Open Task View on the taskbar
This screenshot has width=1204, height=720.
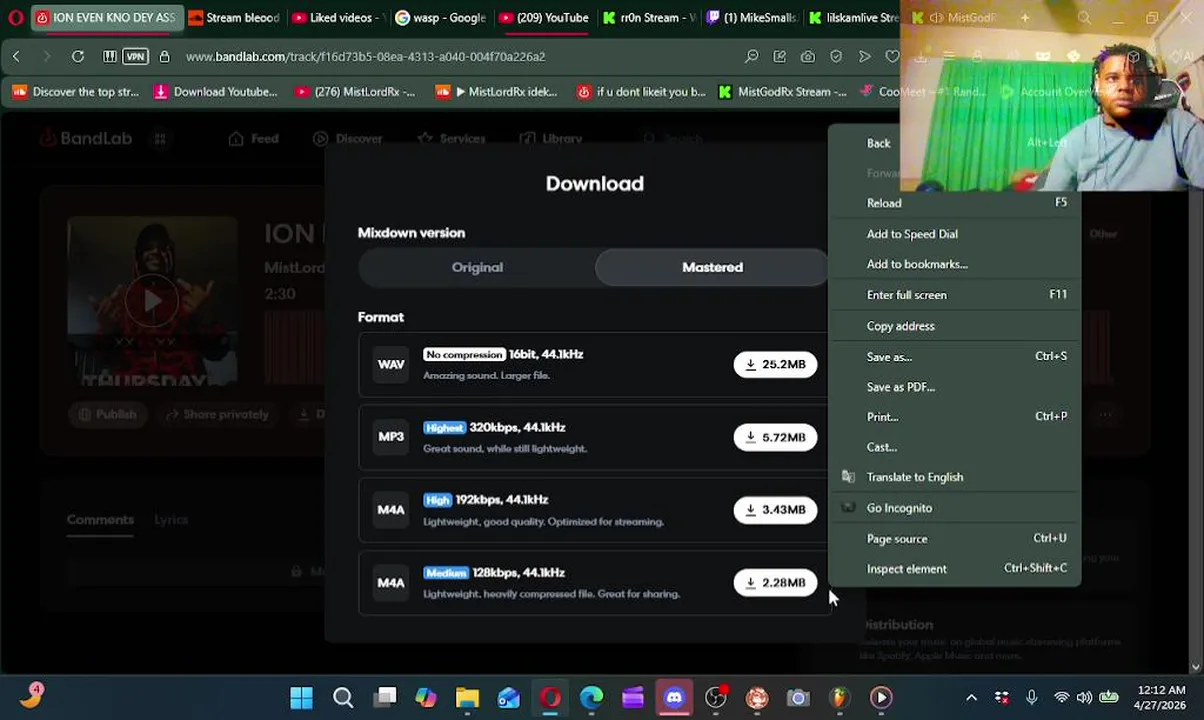385,698
